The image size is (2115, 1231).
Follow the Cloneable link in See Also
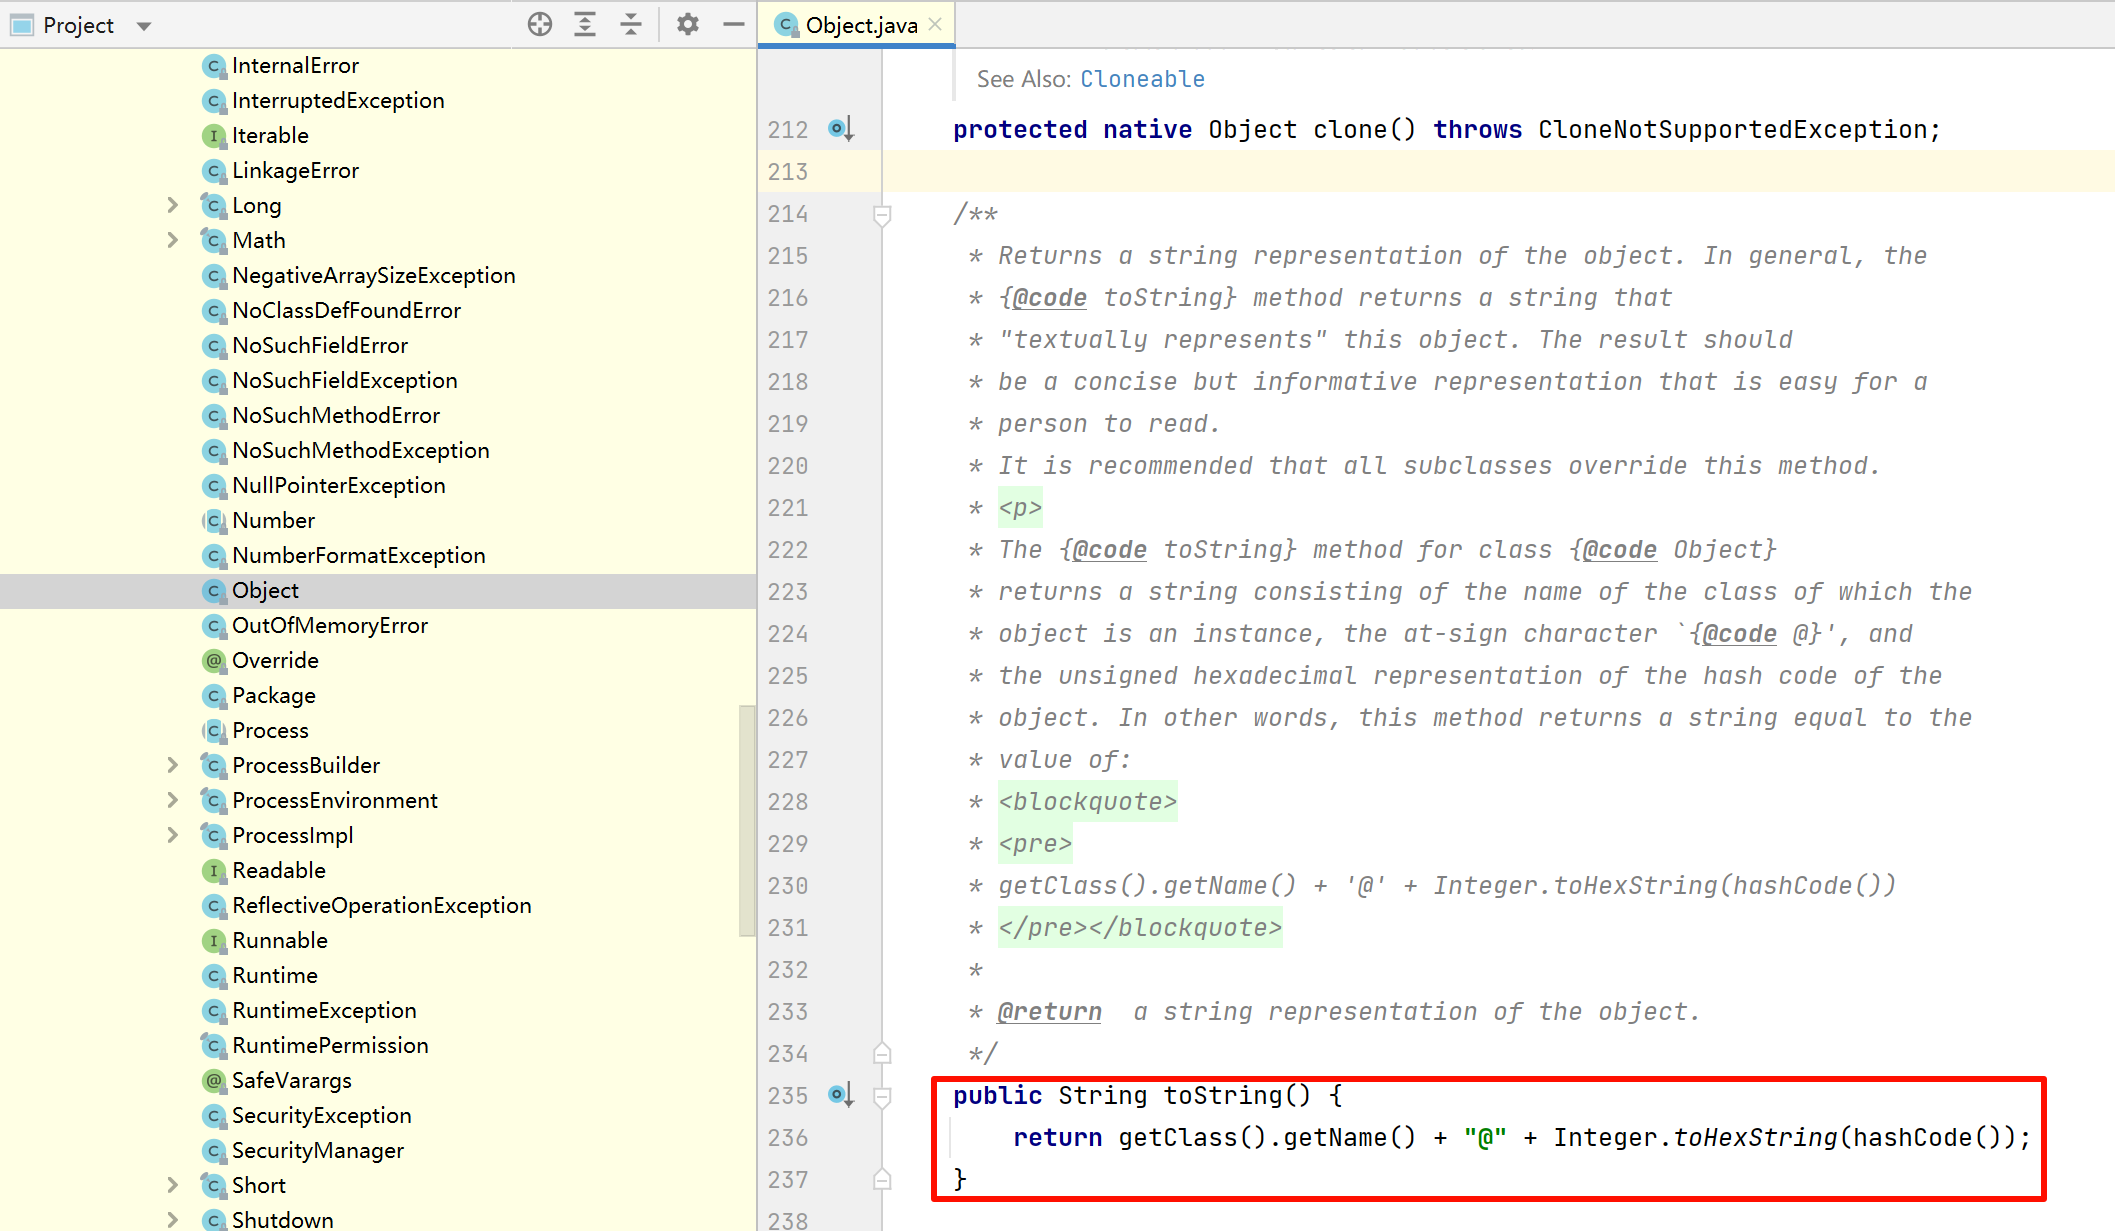click(x=1142, y=79)
